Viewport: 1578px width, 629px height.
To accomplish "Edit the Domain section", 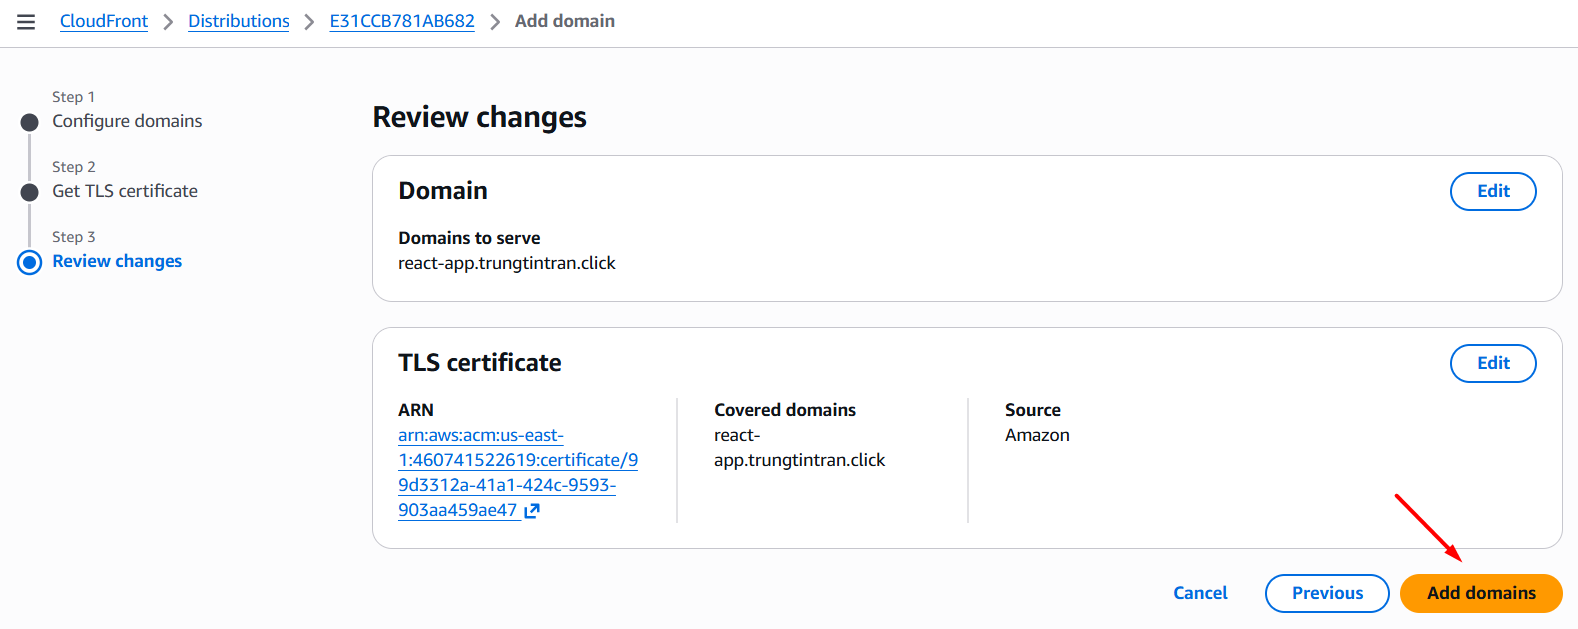I will (x=1493, y=191).
